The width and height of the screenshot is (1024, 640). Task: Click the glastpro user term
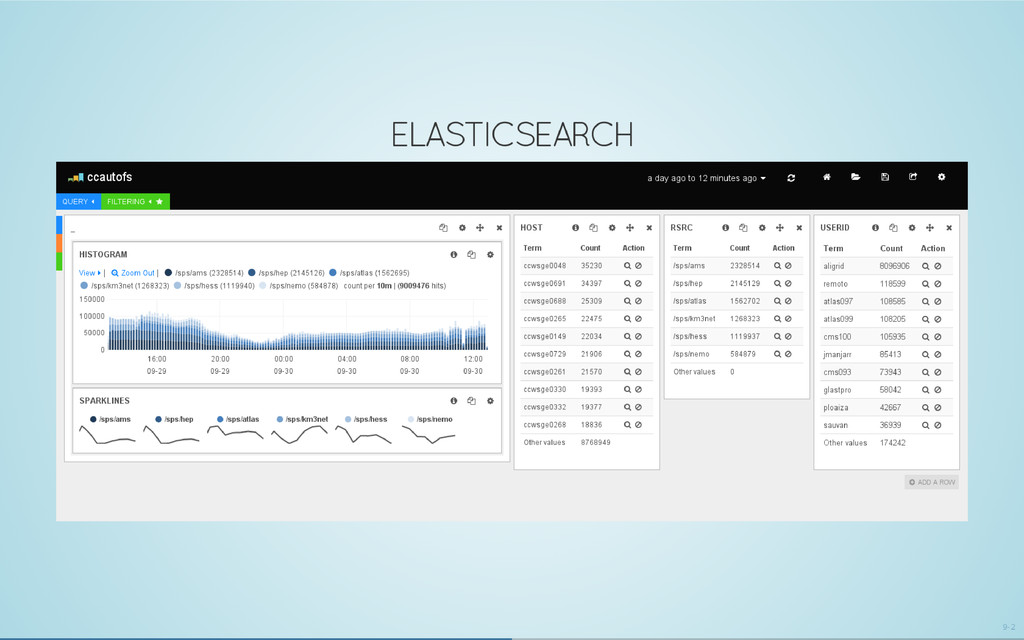pyautogui.click(x=837, y=390)
